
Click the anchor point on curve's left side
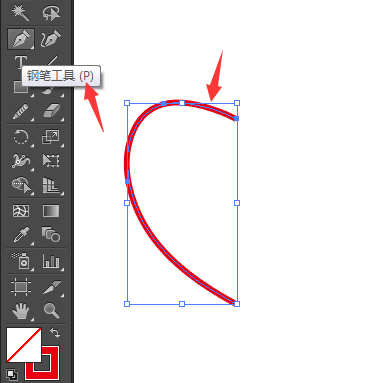pos(127,181)
